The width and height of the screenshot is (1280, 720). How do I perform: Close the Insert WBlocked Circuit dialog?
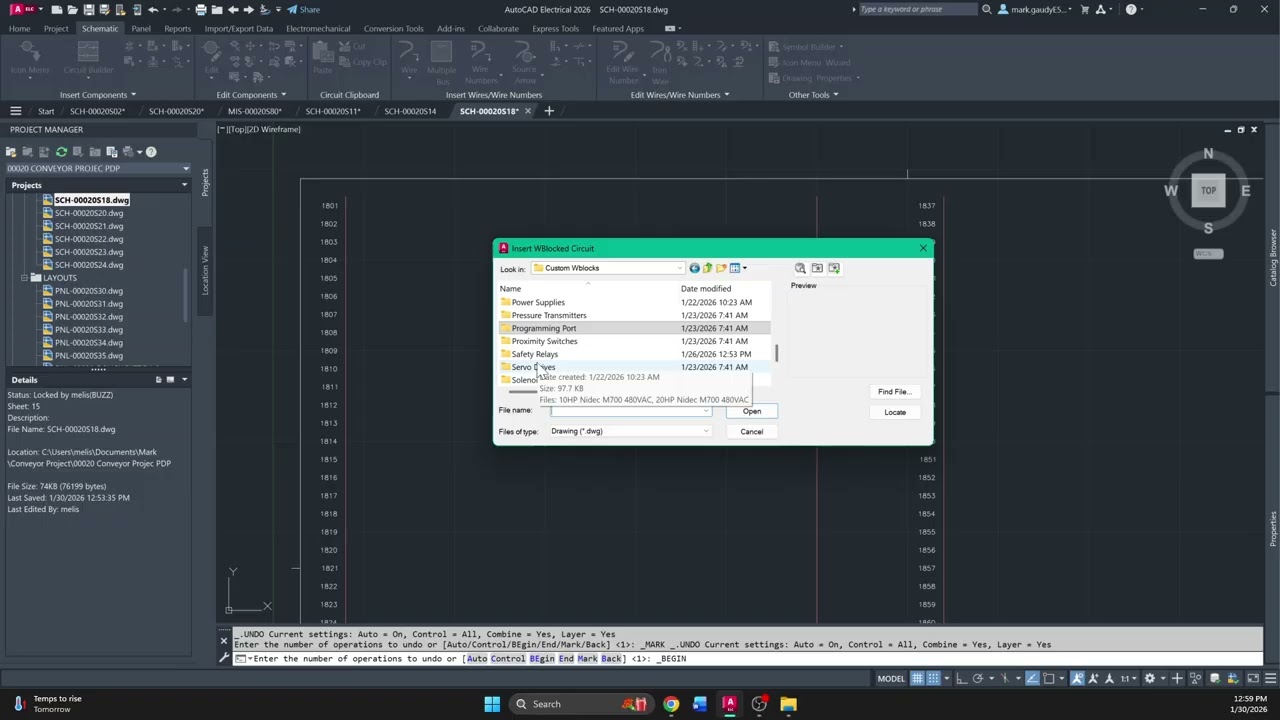(x=922, y=248)
